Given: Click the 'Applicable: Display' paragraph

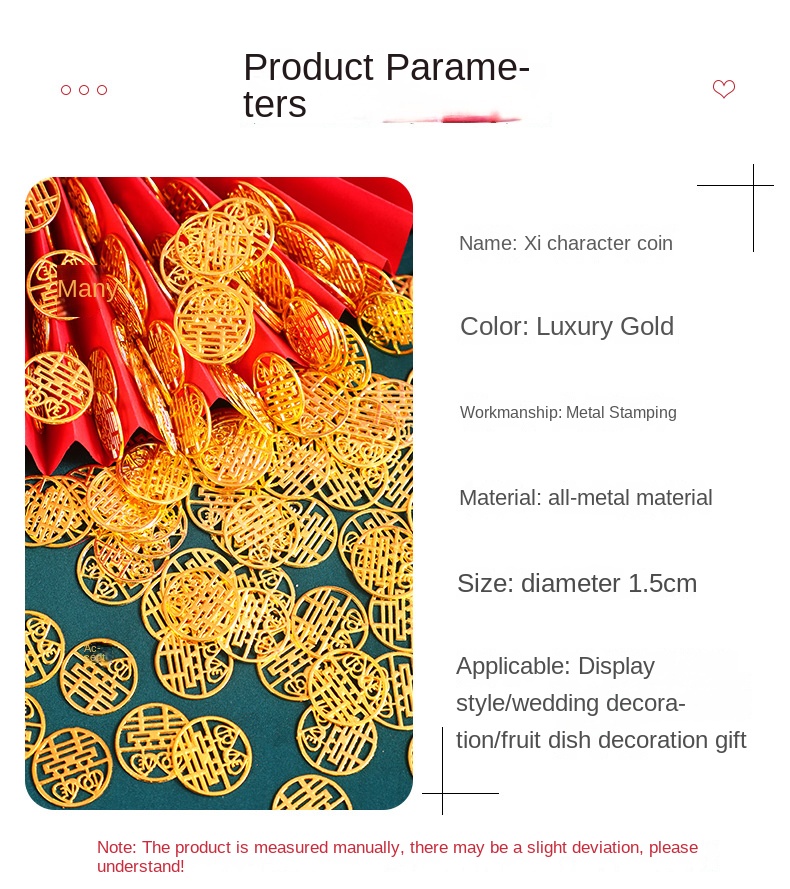Looking at the screenshot, I should point(601,703).
